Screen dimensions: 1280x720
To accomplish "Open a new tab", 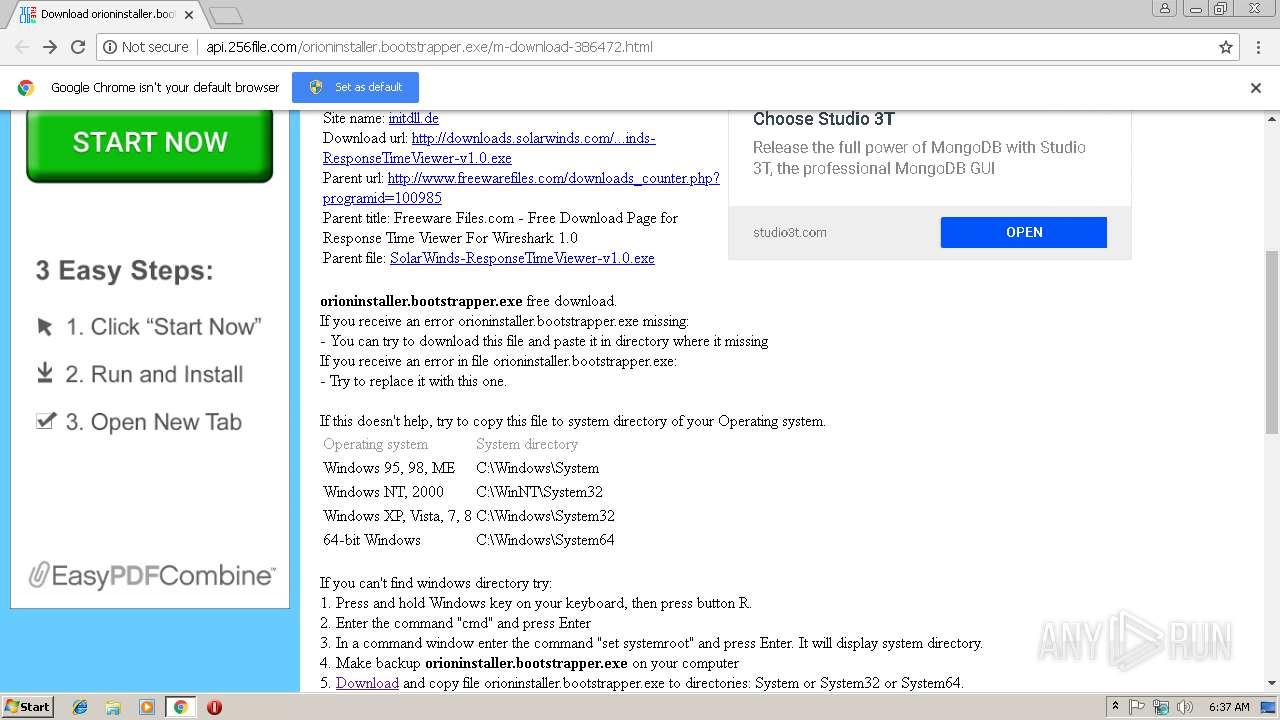I will point(226,15).
